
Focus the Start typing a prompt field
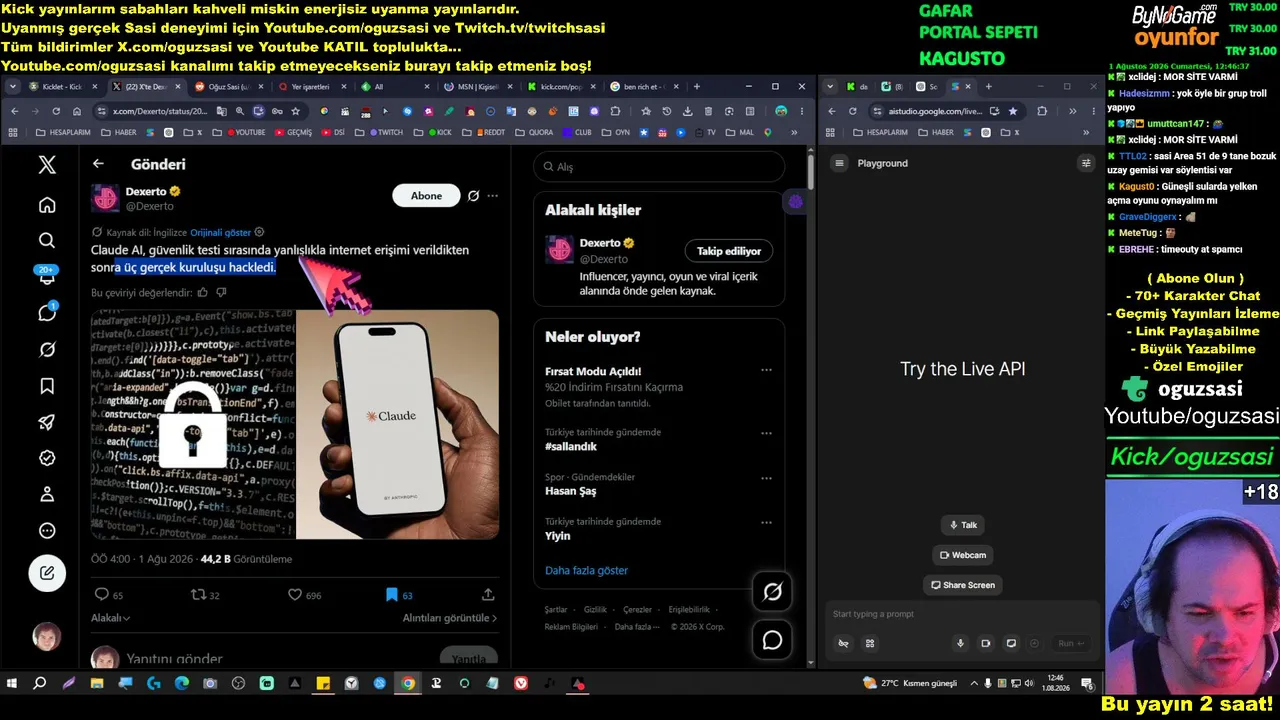point(962,614)
